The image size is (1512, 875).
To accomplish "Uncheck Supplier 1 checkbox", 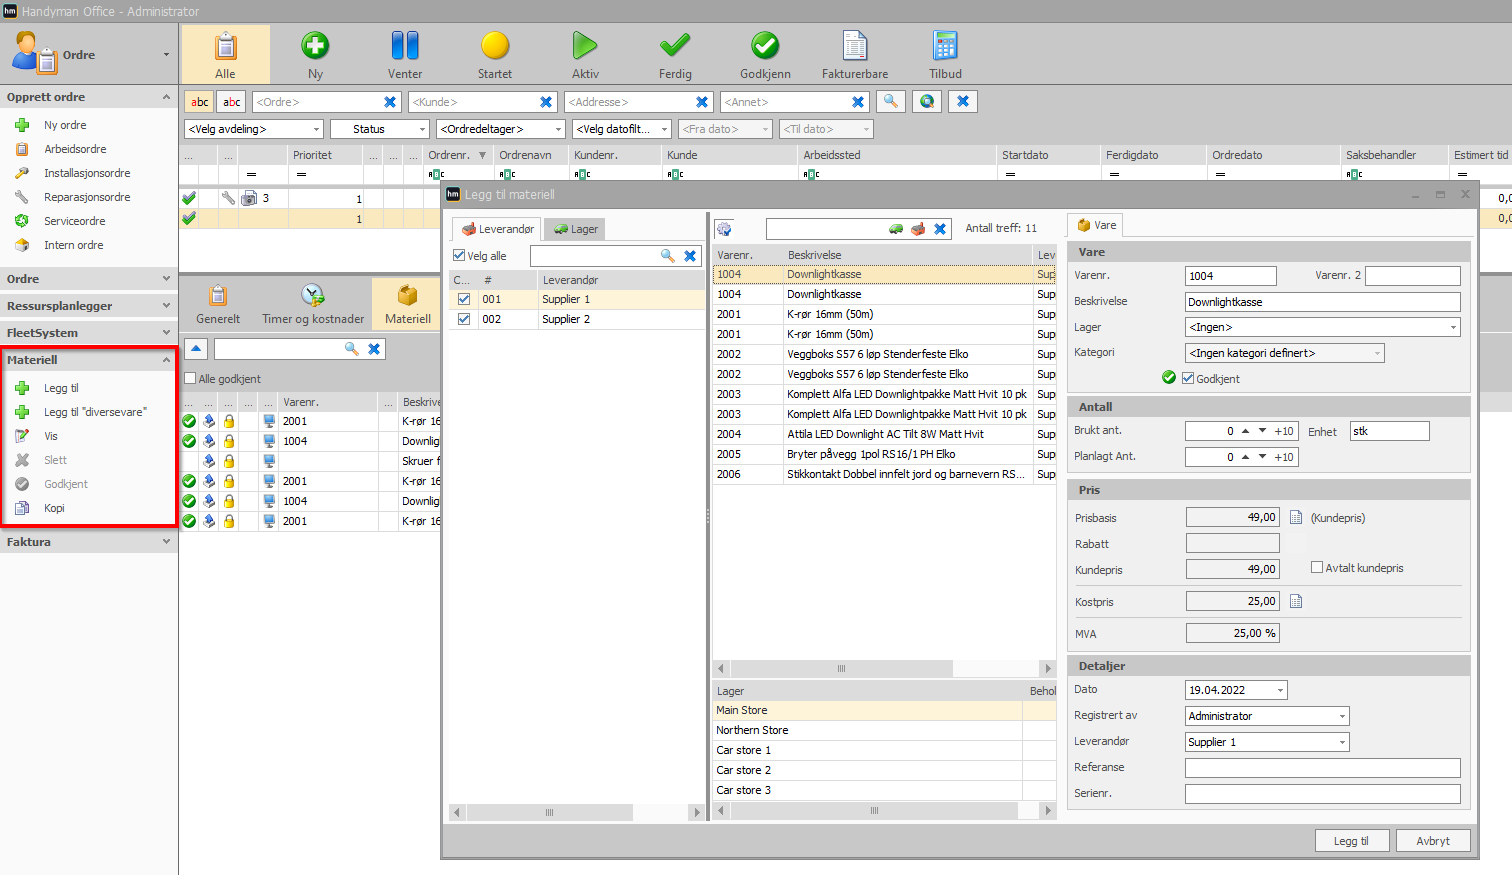I will (464, 299).
